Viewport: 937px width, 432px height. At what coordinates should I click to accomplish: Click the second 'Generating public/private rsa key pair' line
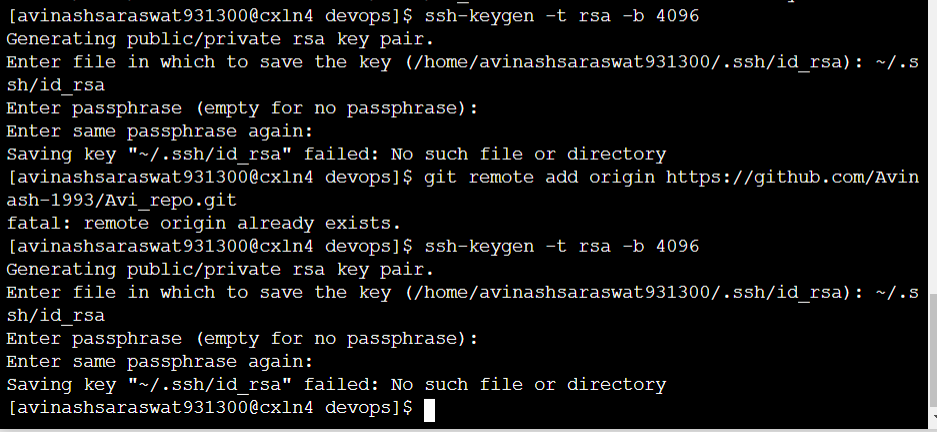pos(220,269)
